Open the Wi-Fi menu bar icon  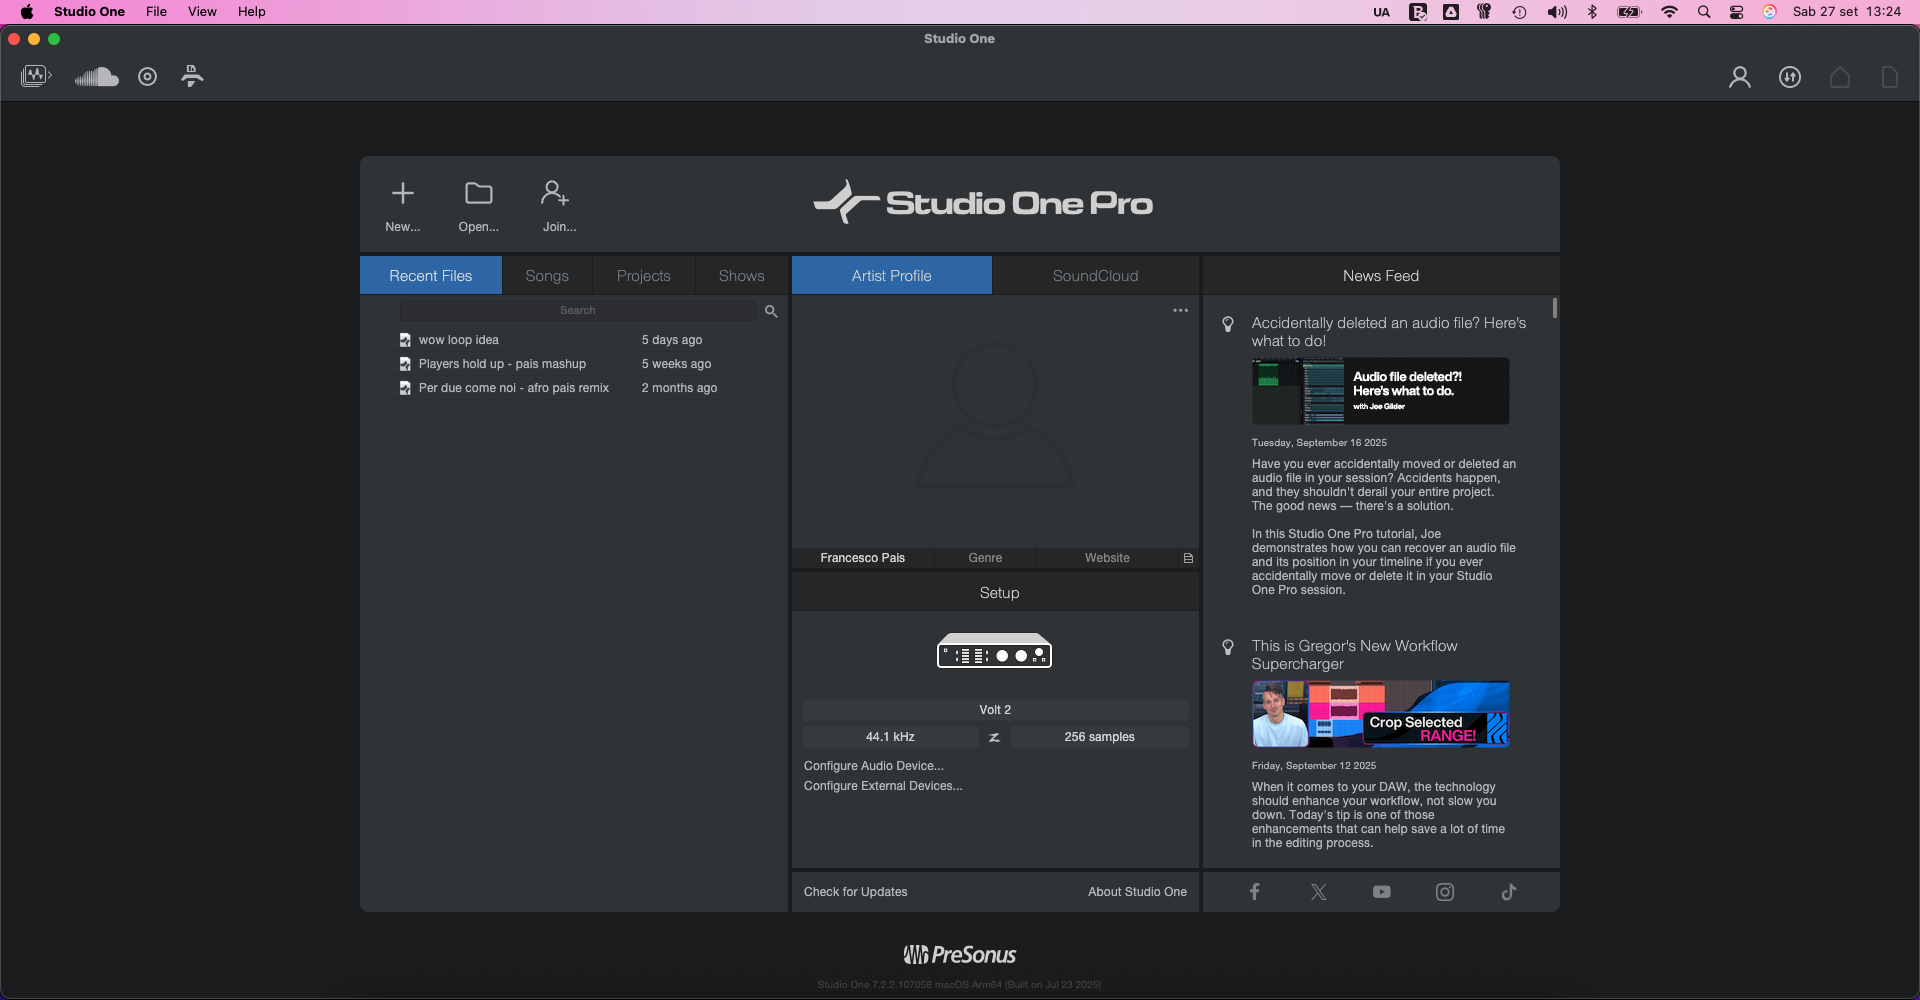[1669, 12]
